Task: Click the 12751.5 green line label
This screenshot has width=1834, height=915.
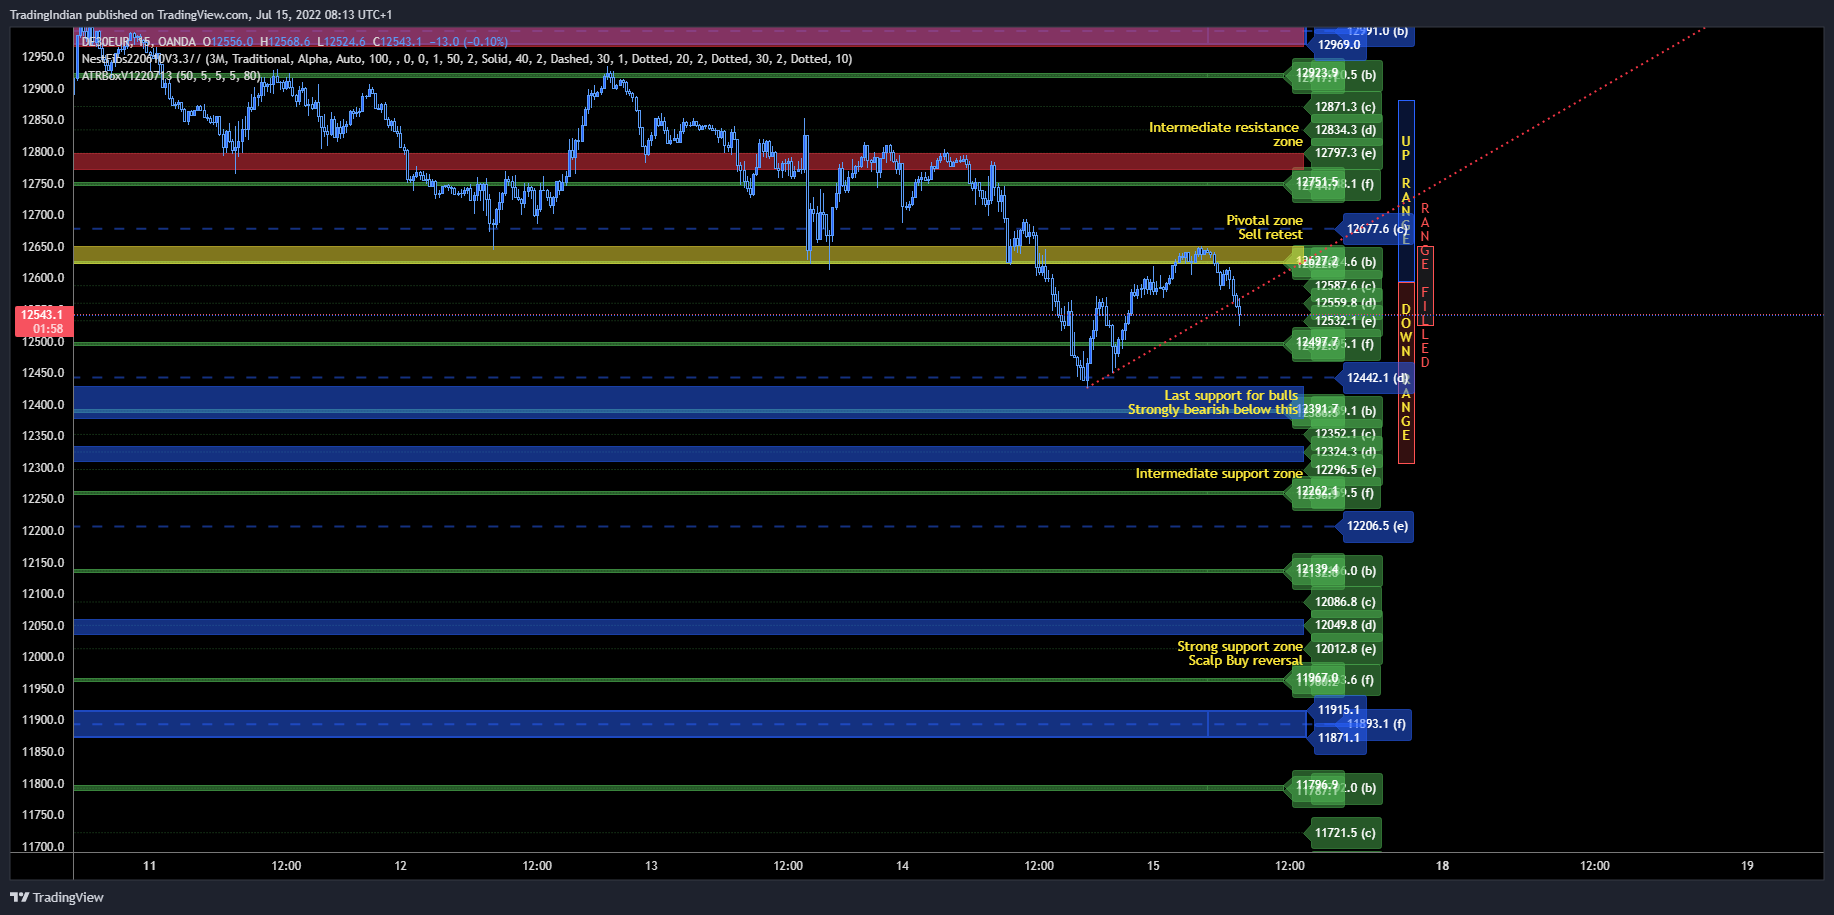Action: [x=1317, y=182]
